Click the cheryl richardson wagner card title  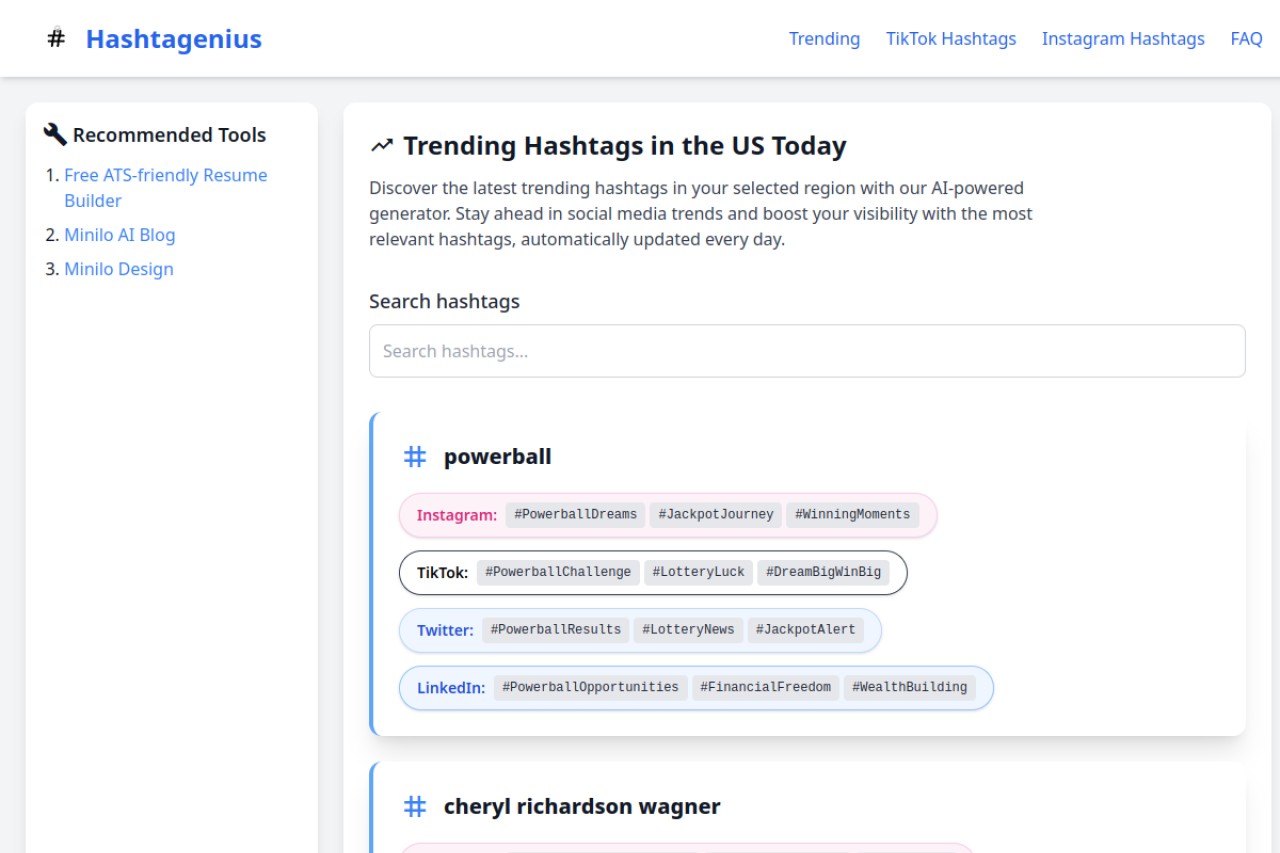click(582, 807)
